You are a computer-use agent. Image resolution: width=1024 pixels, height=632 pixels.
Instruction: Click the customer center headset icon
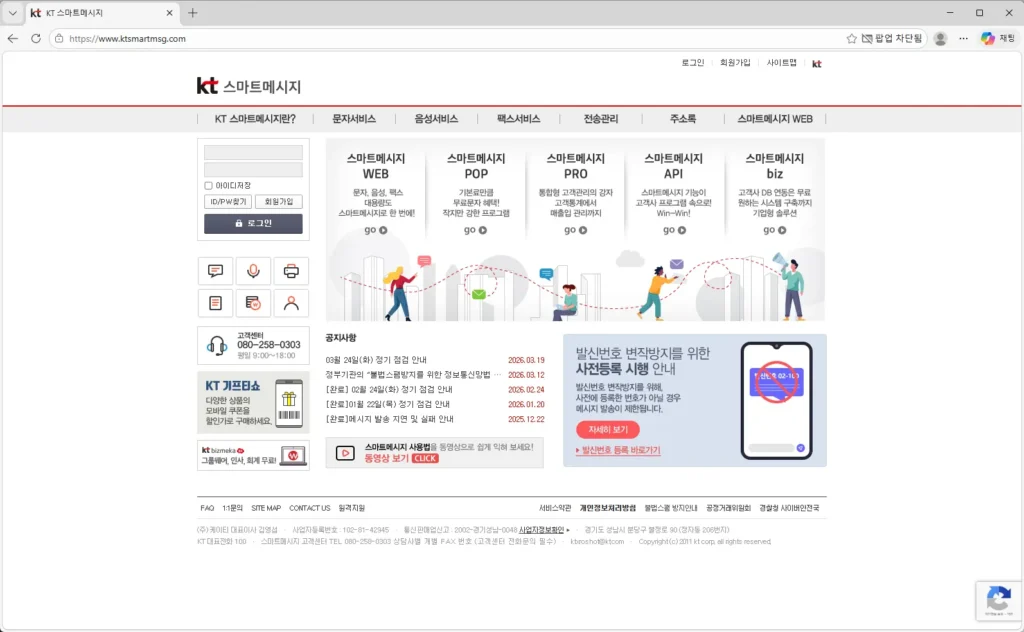click(x=217, y=345)
